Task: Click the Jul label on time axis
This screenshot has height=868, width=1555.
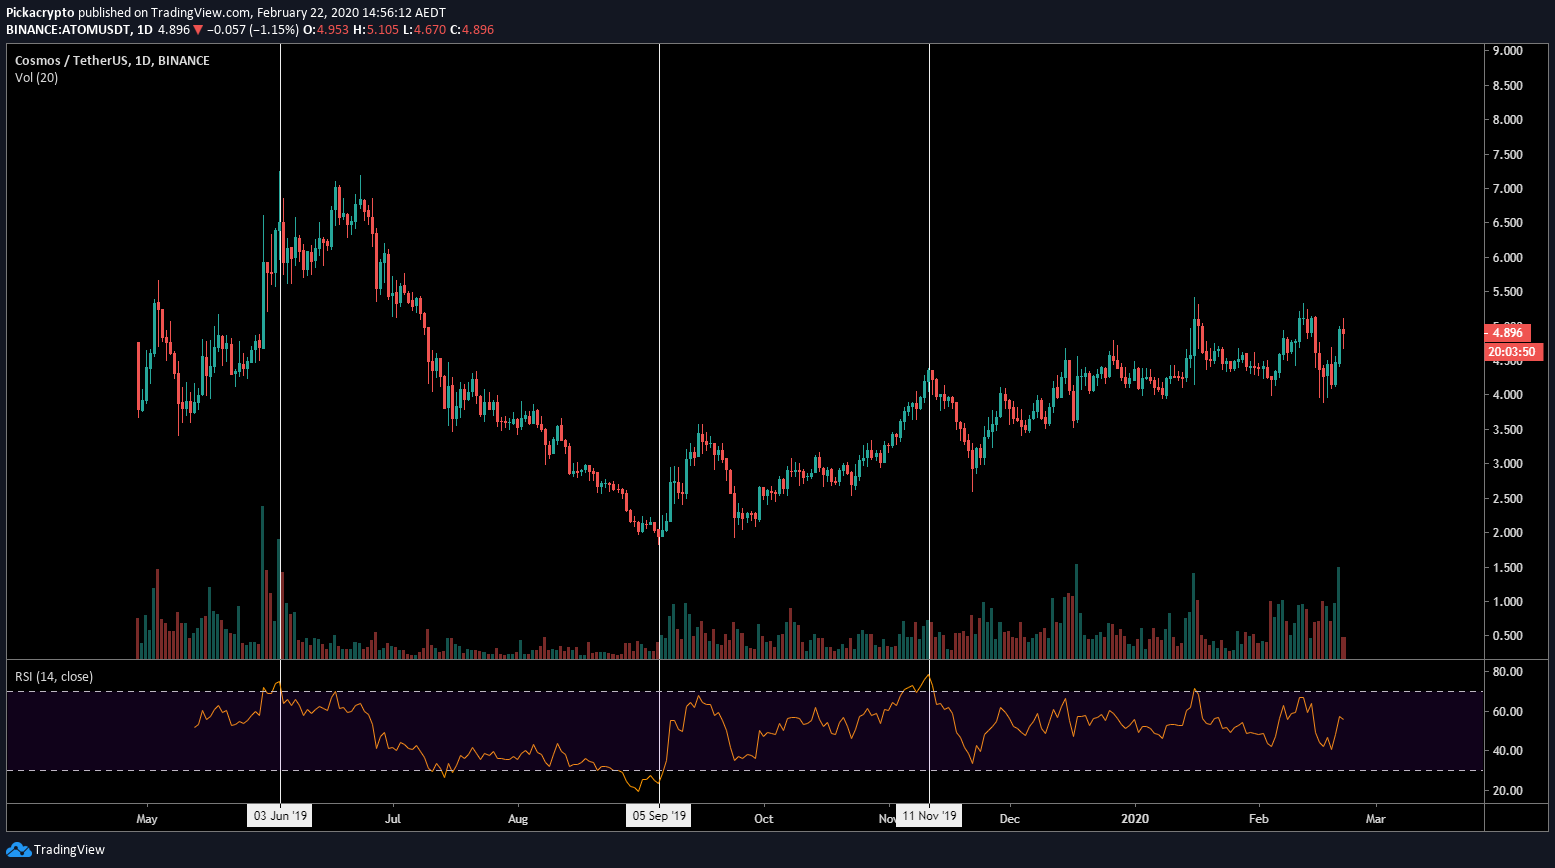Action: pos(393,819)
